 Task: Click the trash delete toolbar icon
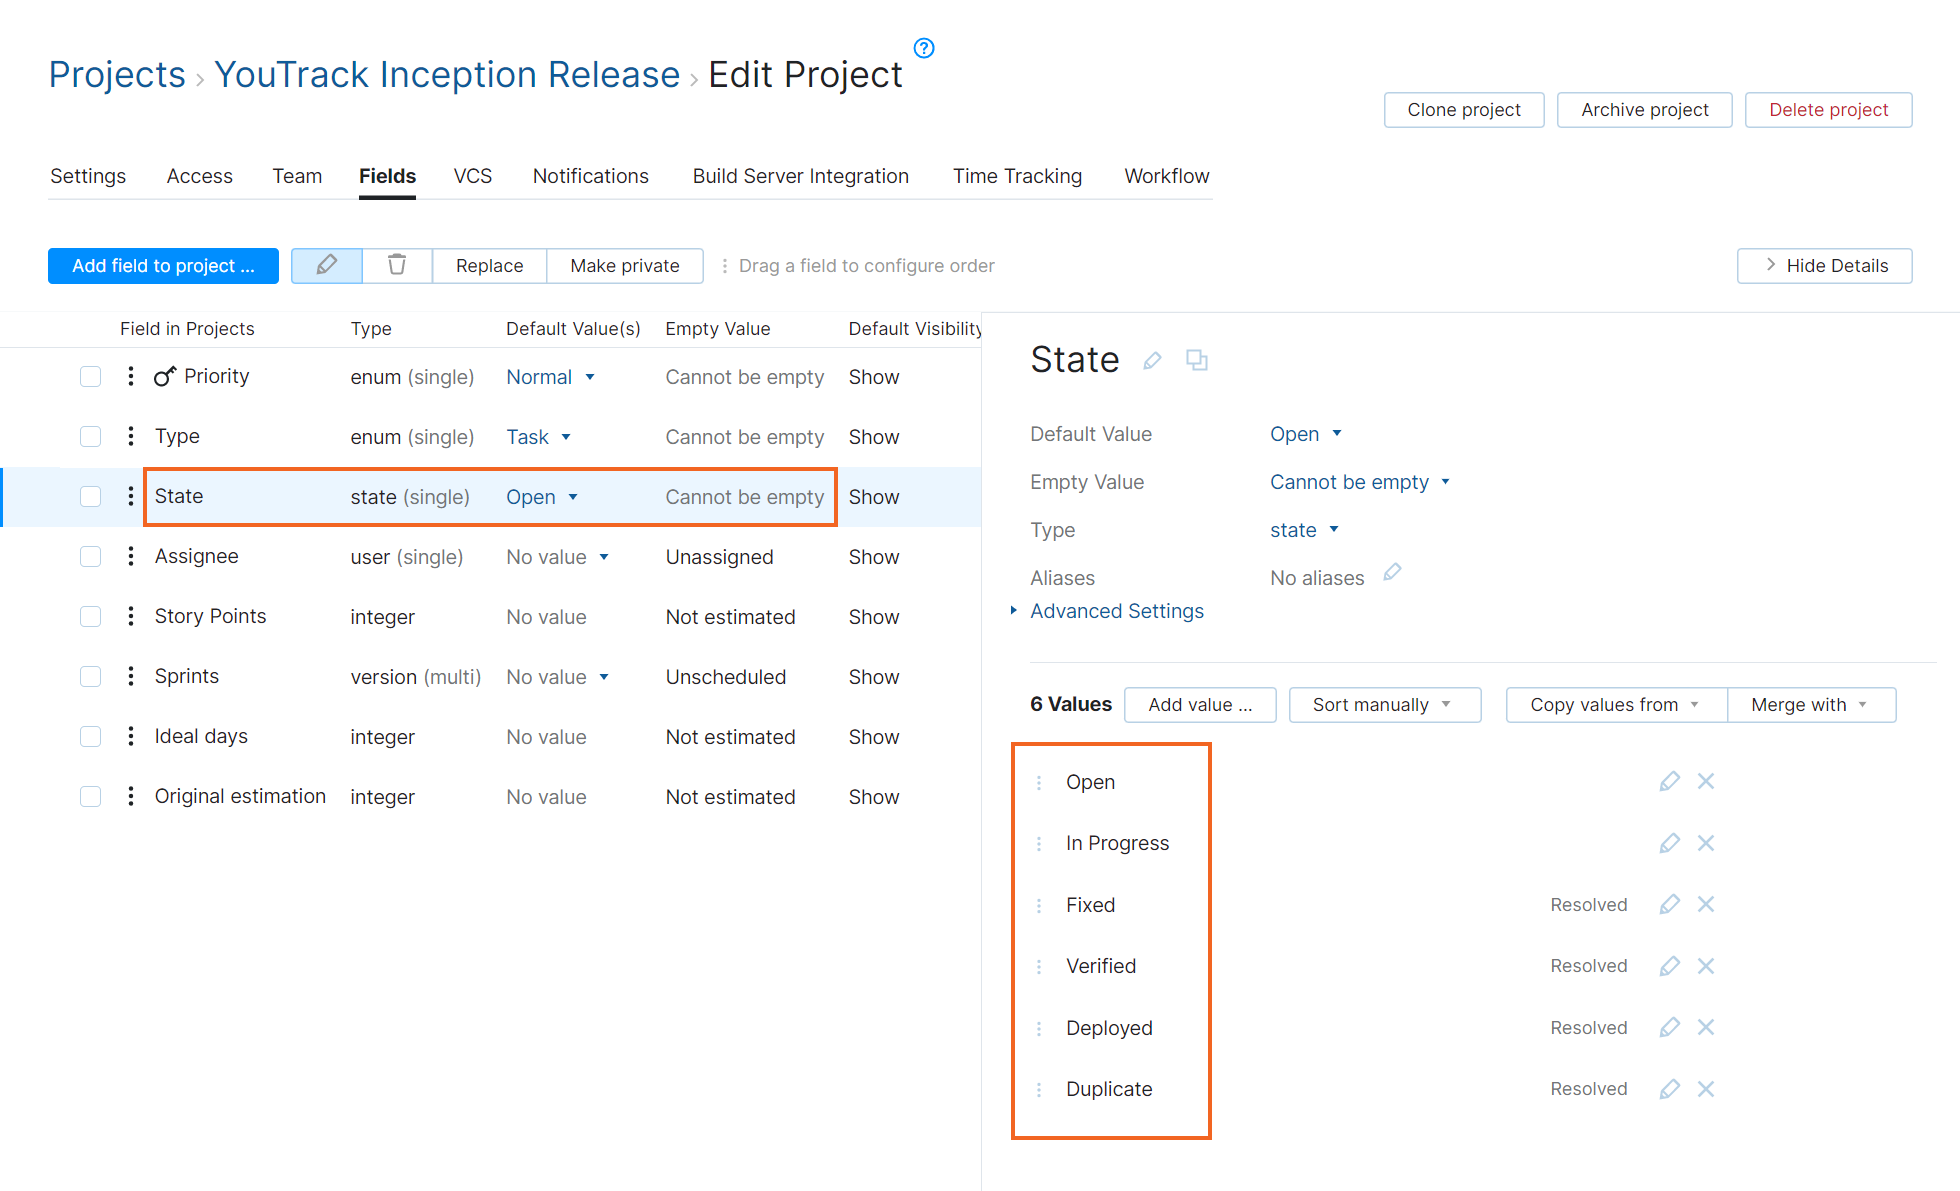[397, 265]
